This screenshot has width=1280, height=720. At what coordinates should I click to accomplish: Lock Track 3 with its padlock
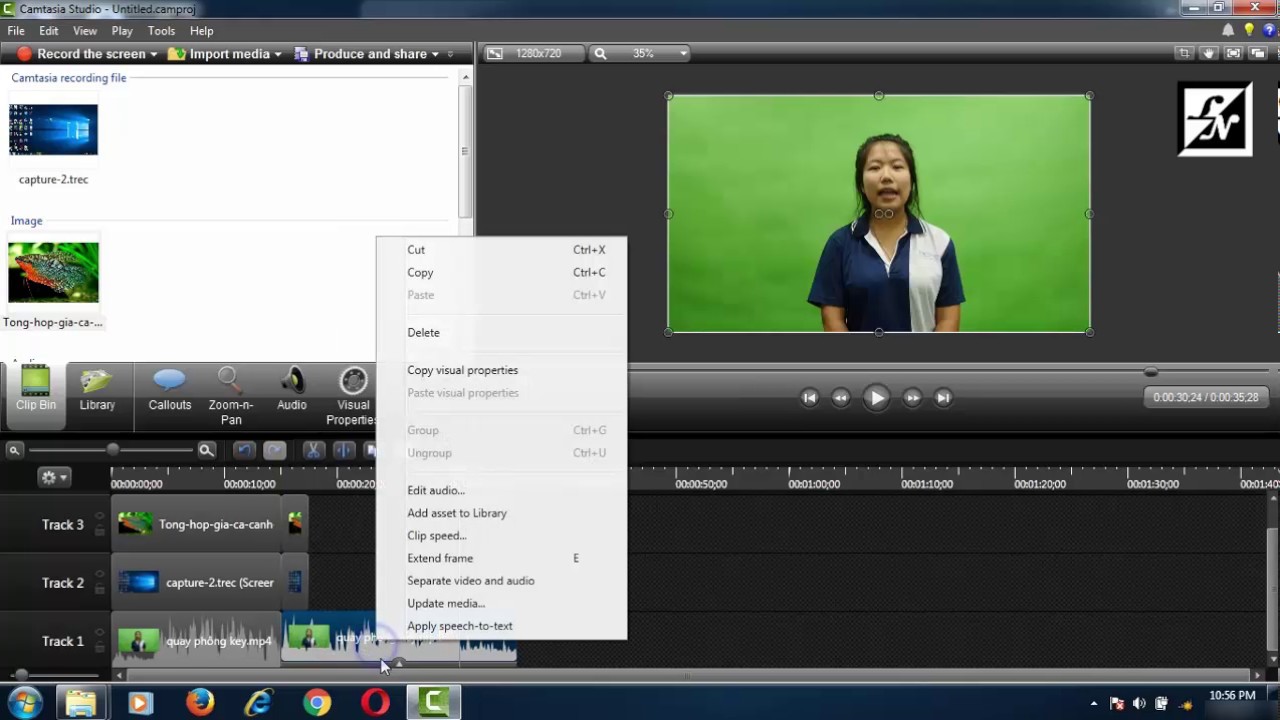point(99,531)
